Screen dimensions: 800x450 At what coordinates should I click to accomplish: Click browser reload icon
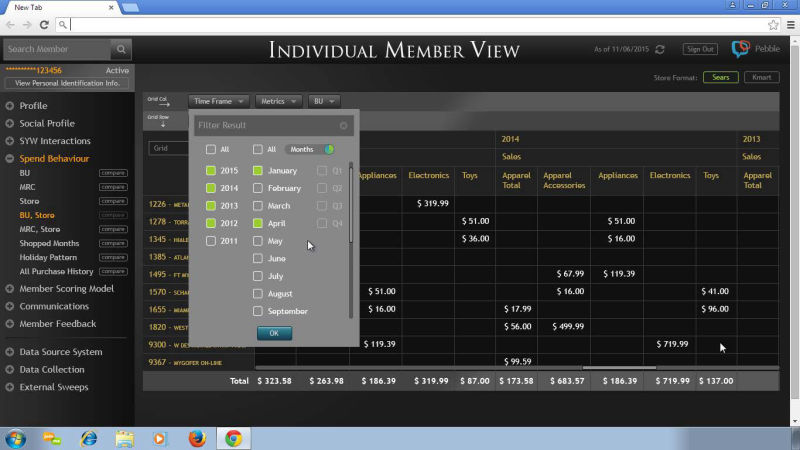(x=46, y=24)
